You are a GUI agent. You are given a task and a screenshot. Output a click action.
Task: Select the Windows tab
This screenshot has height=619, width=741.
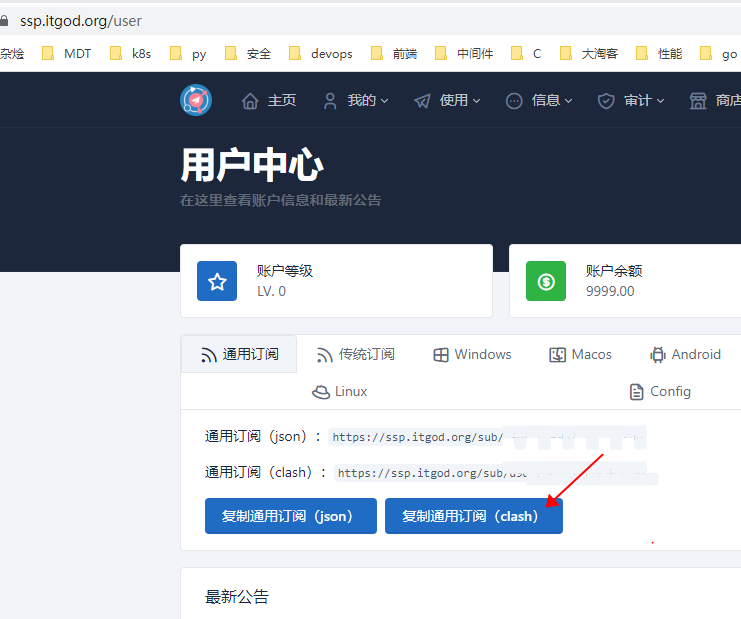point(472,354)
